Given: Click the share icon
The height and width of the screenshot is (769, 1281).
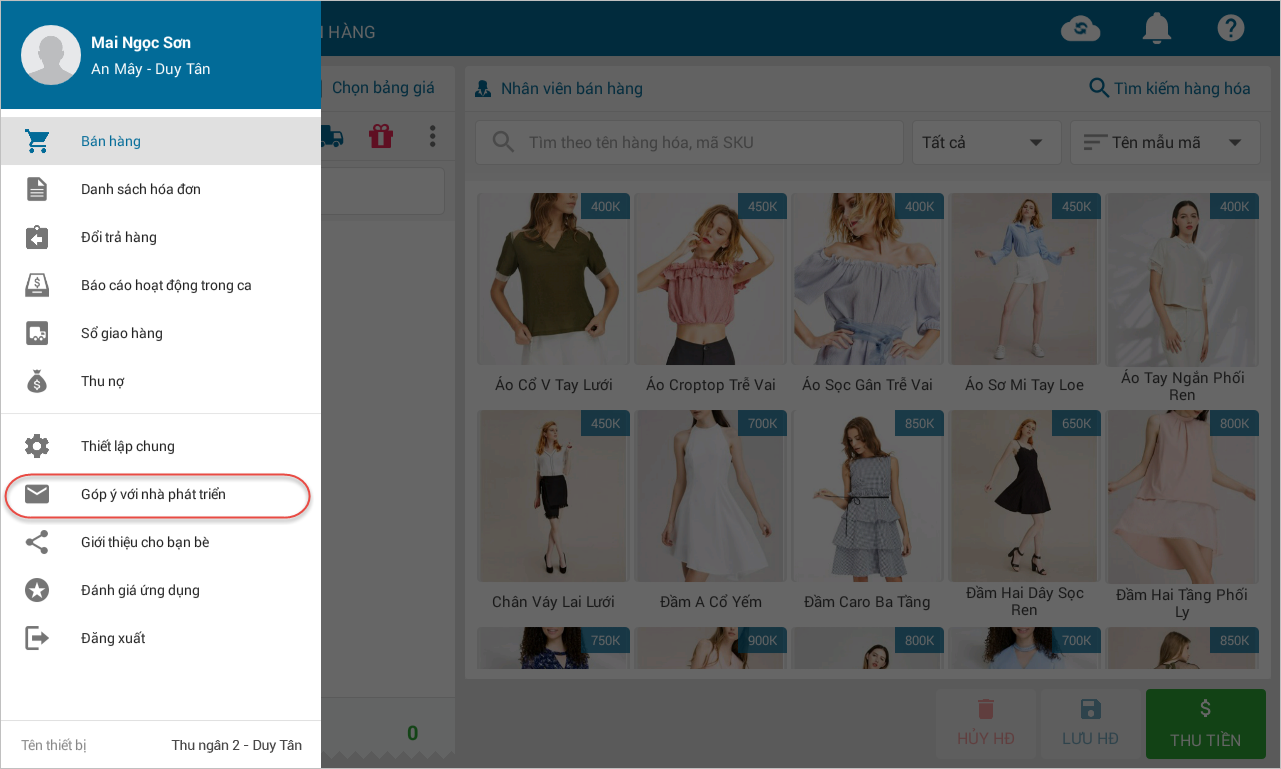Looking at the screenshot, I should [37, 542].
